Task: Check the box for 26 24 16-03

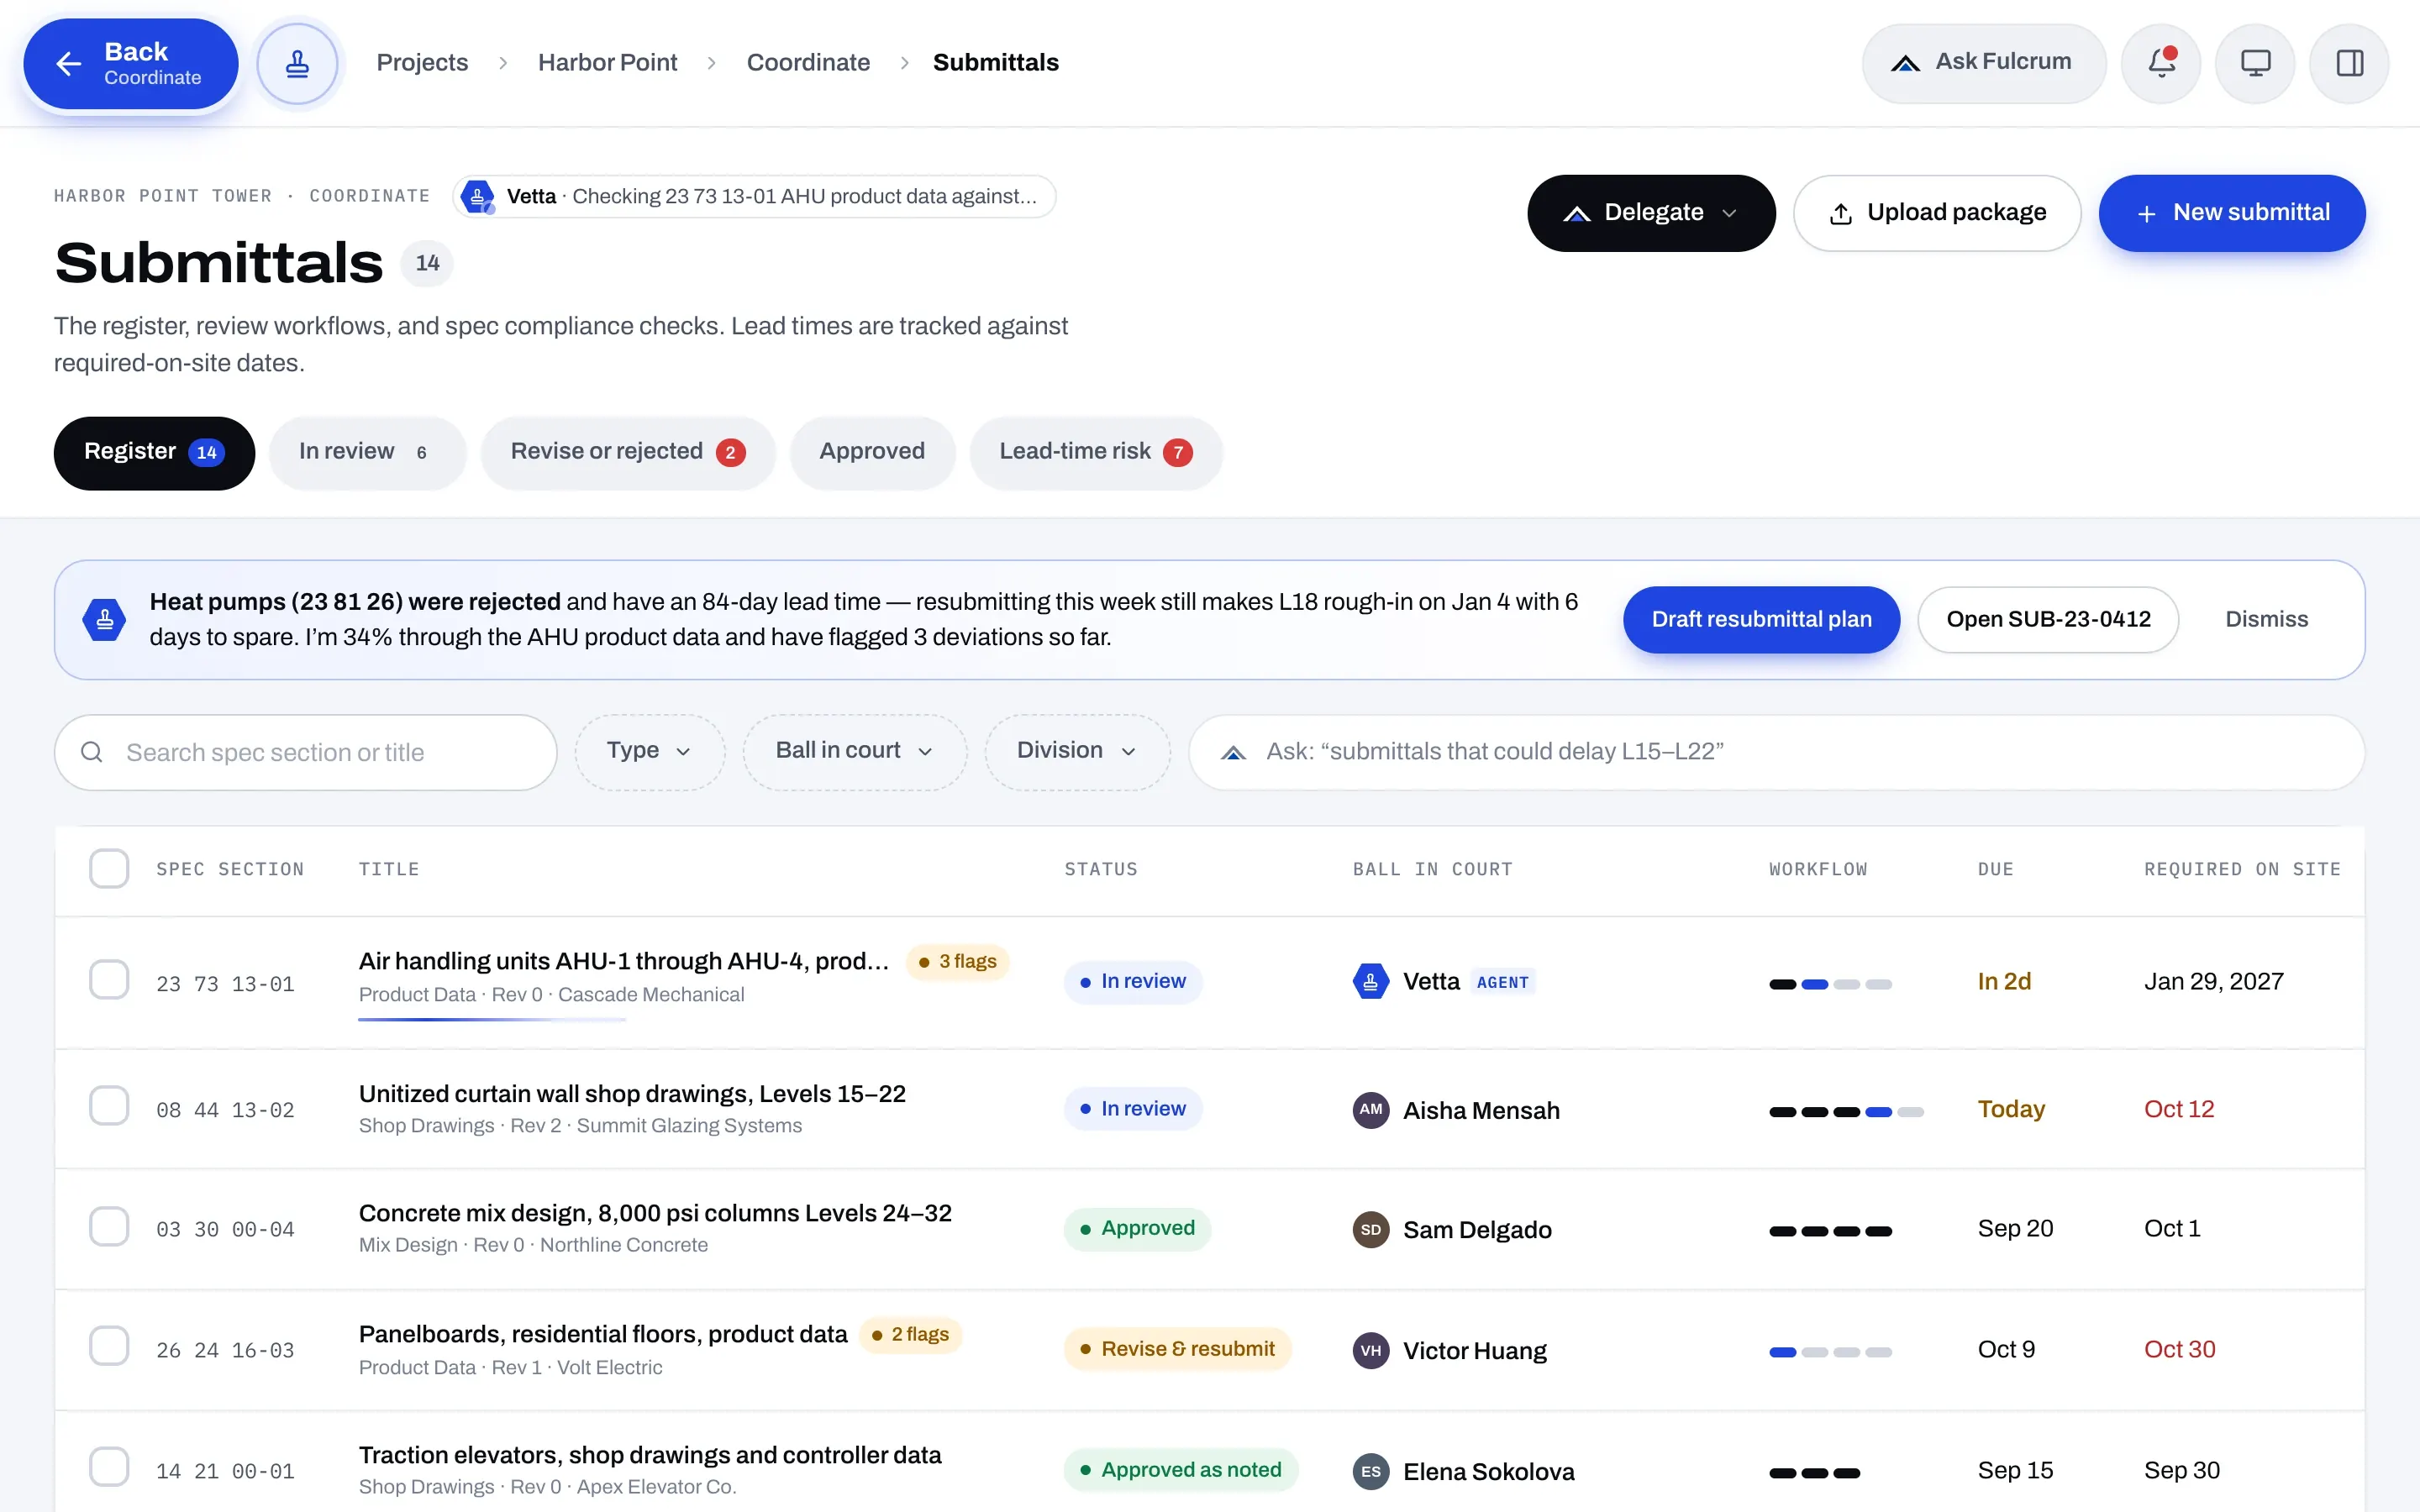Action: (x=109, y=1346)
